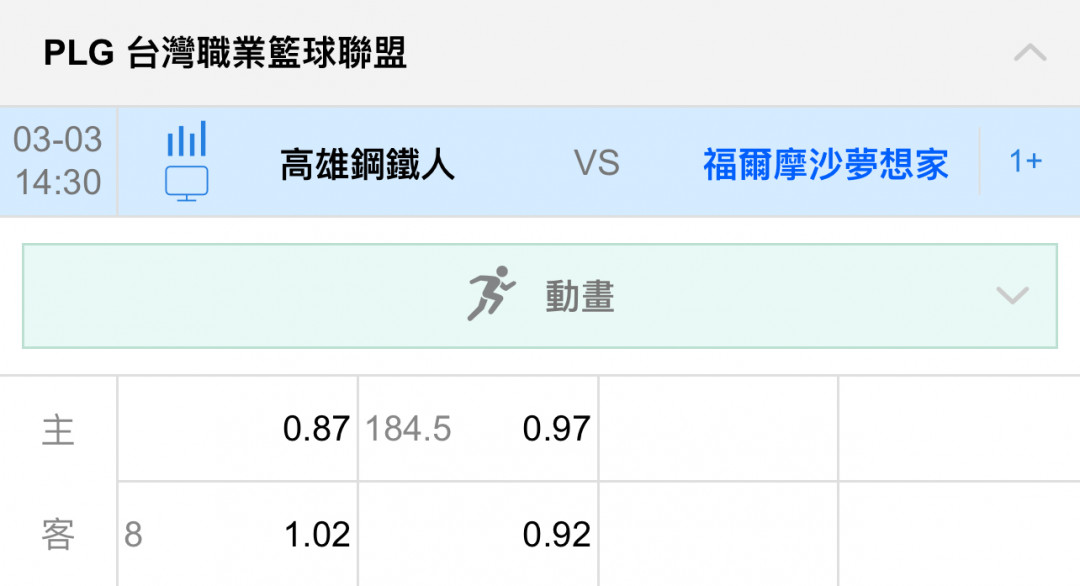
Task: Collapse the PLG league section chevron
Action: [1030, 53]
